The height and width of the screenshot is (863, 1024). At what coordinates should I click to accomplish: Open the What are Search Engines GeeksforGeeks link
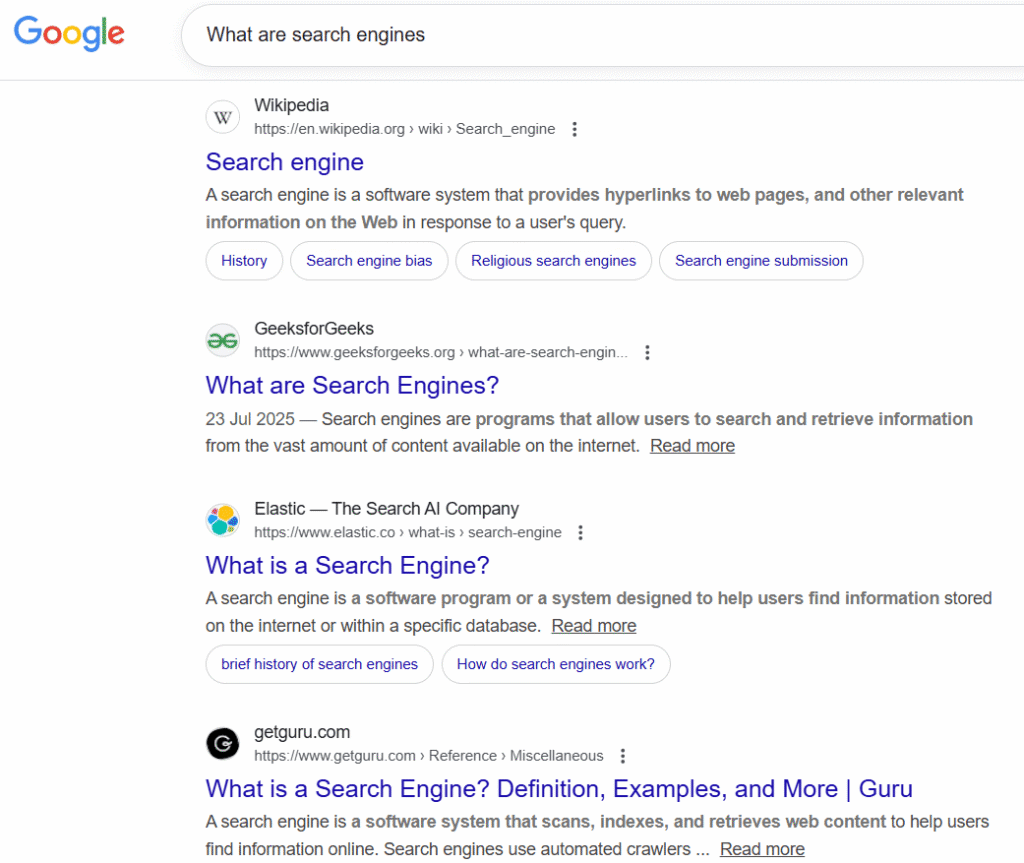coord(352,385)
